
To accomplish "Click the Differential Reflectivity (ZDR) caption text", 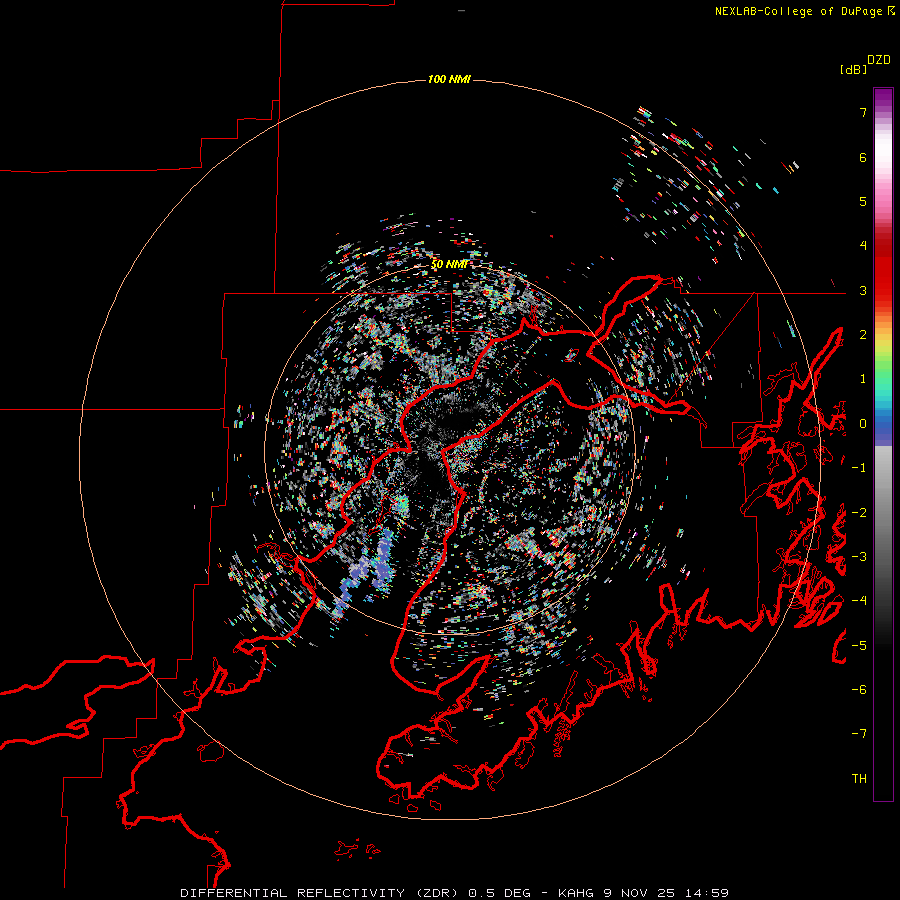I will (321, 893).
